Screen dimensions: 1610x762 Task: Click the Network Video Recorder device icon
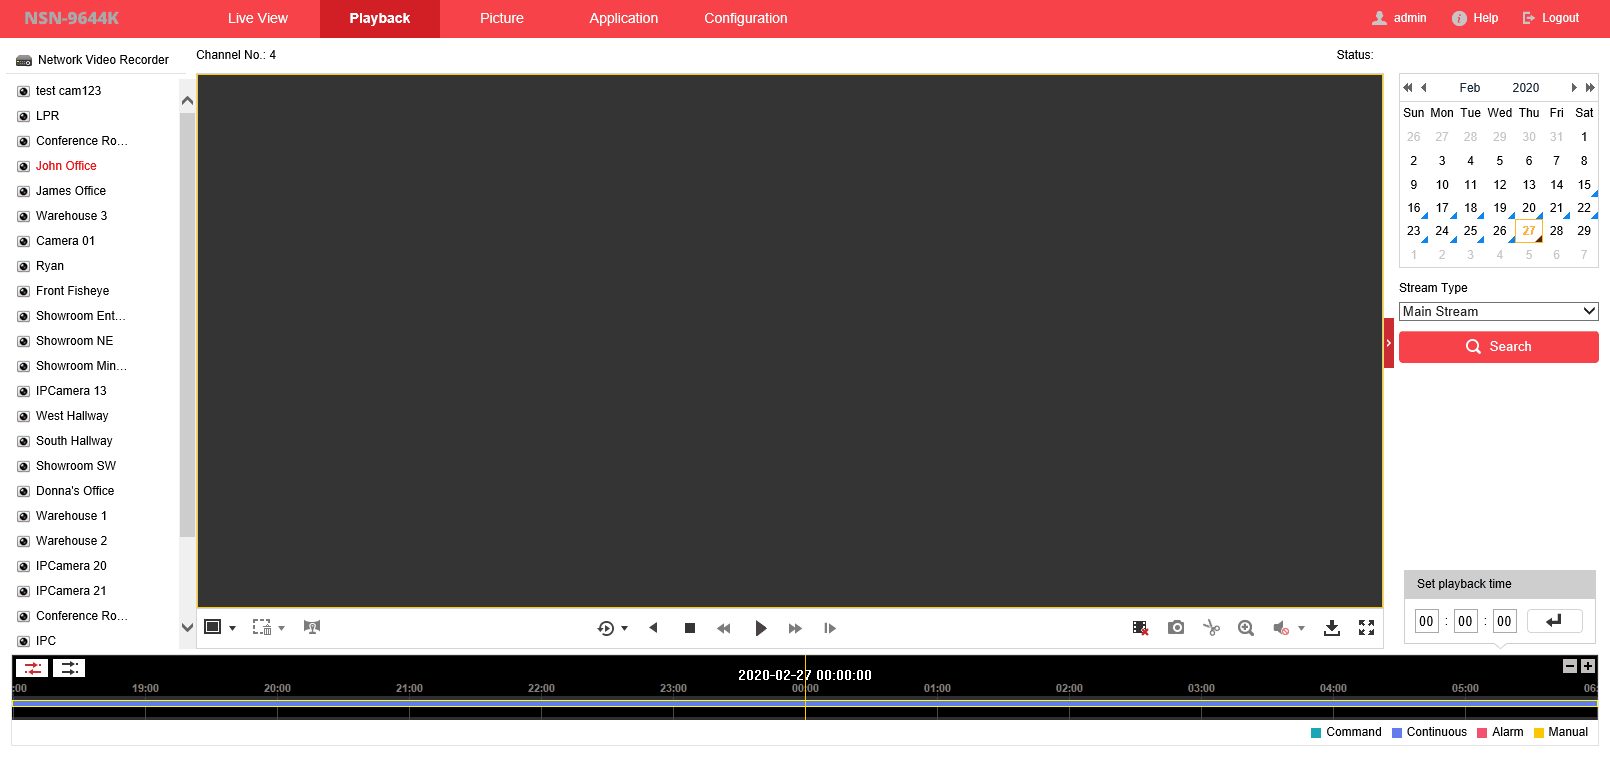[x=24, y=60]
